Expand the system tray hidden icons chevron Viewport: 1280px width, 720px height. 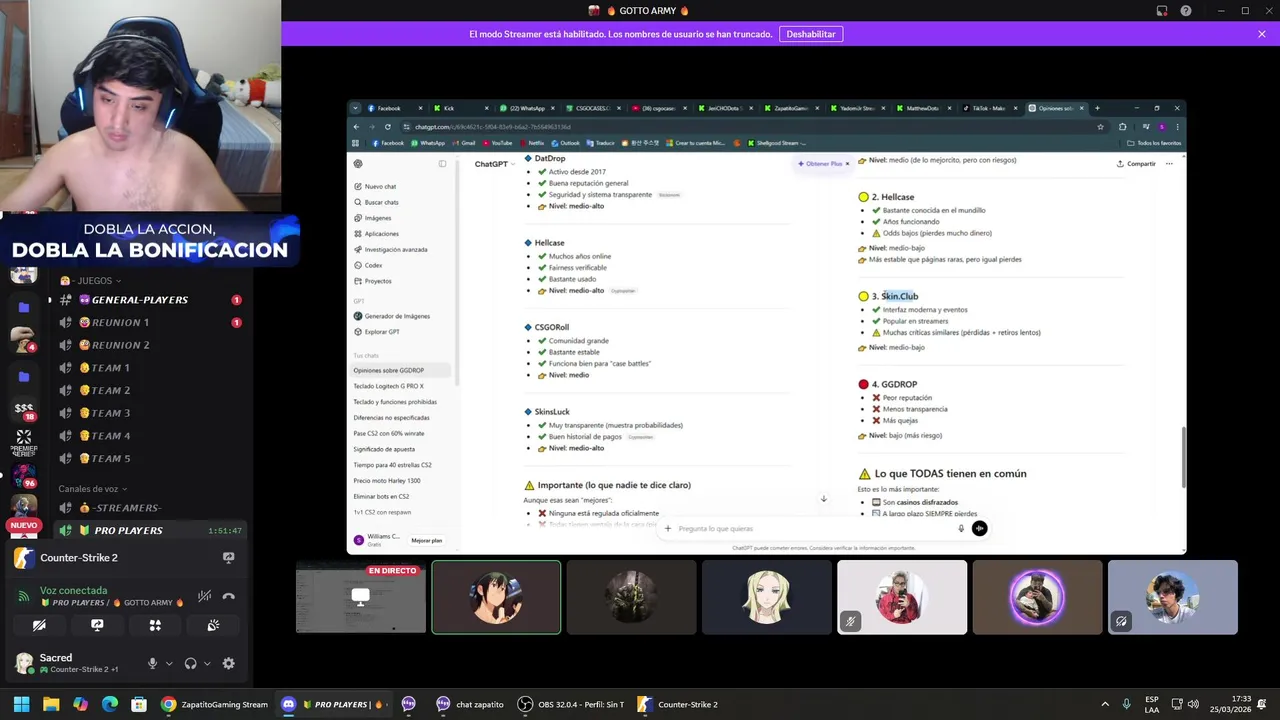click(1105, 704)
